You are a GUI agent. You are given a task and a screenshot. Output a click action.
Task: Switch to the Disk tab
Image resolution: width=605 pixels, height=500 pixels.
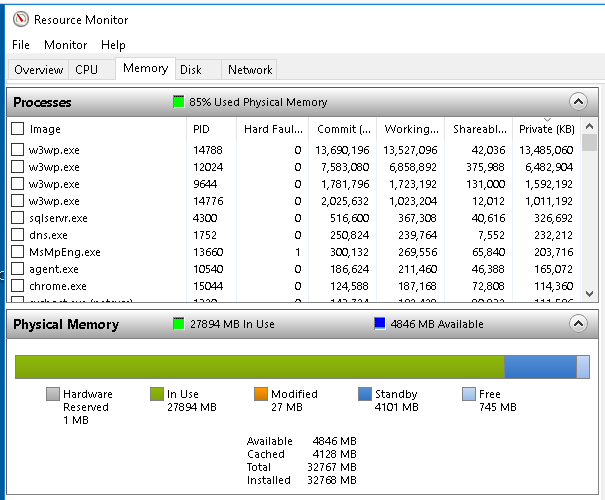point(198,70)
